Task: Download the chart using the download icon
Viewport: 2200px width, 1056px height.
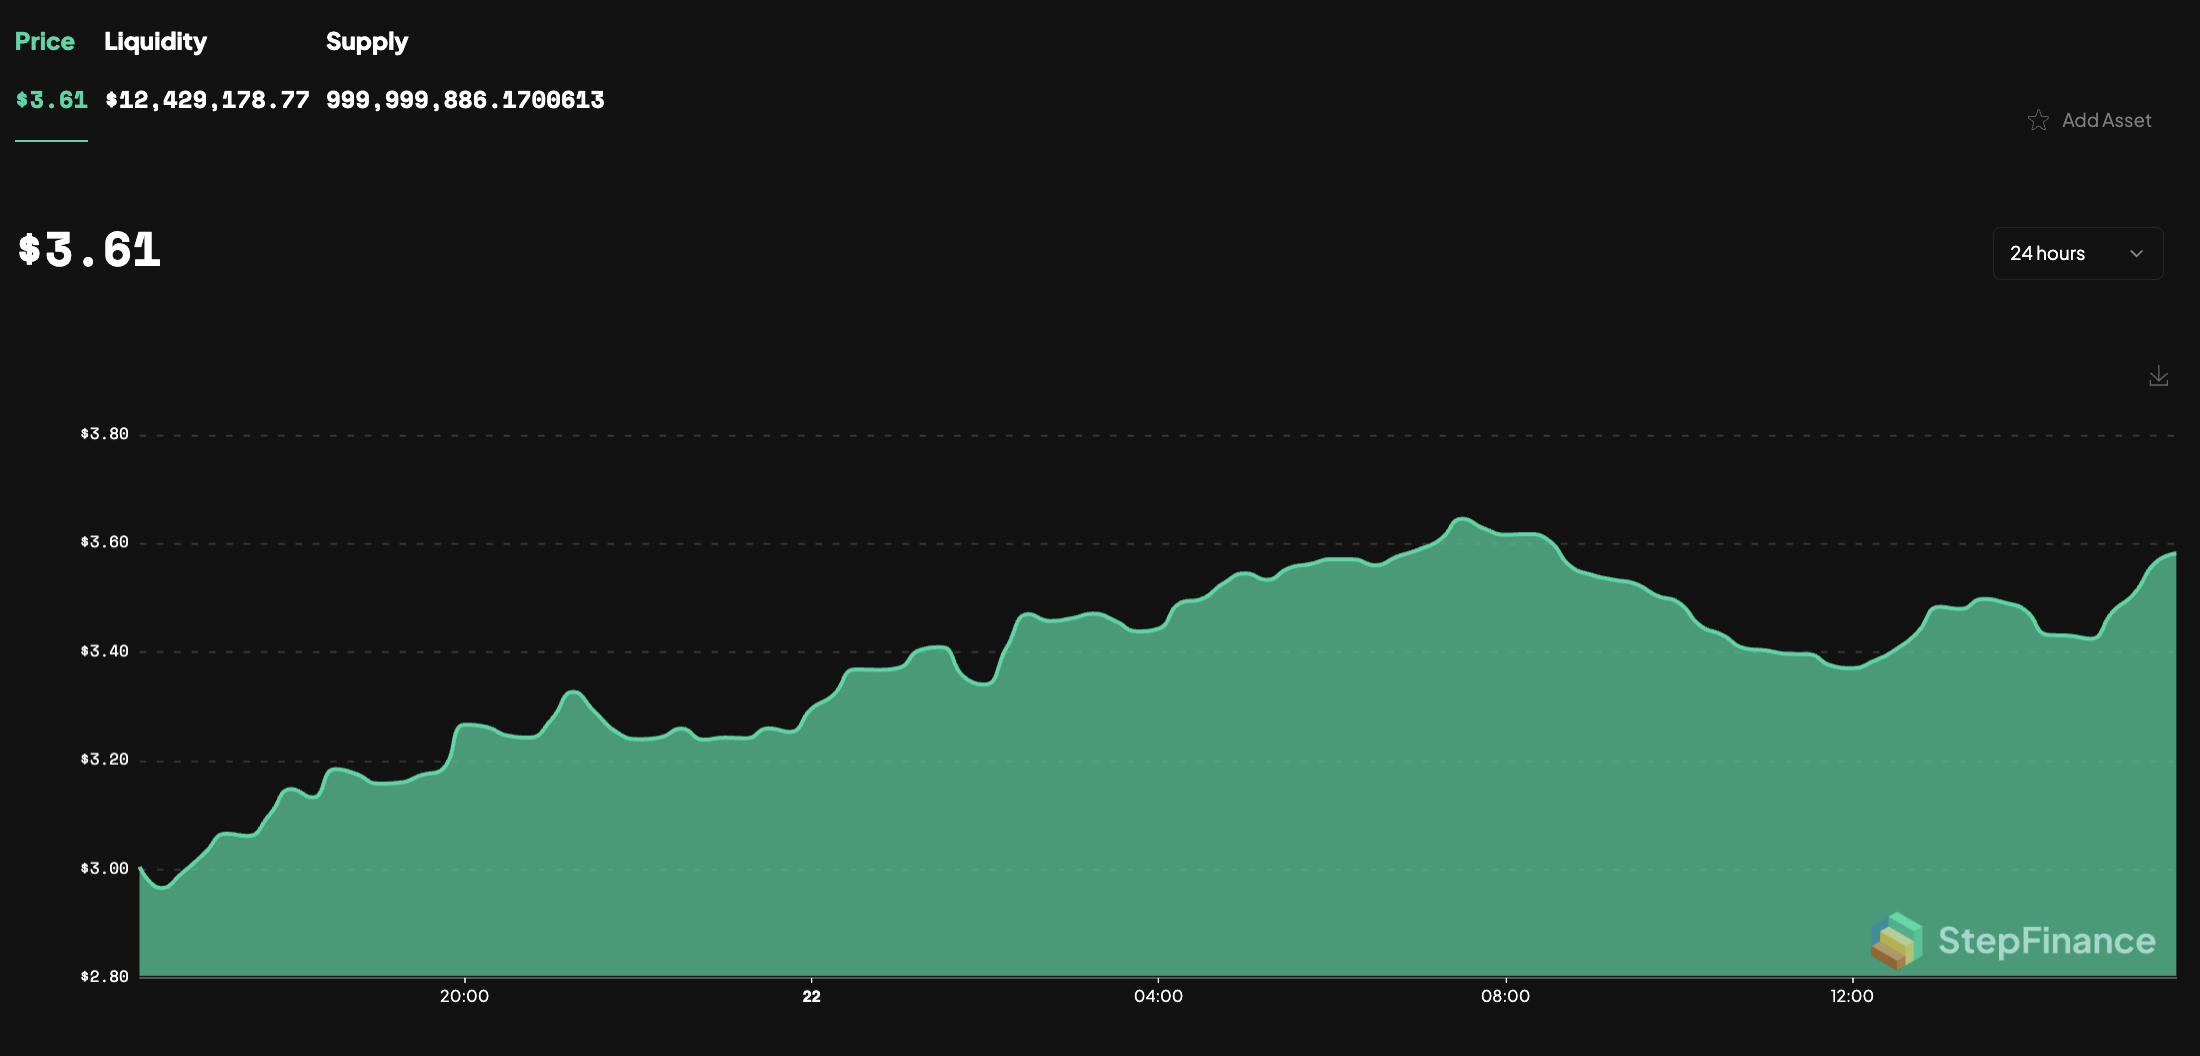Action: pyautogui.click(x=2158, y=376)
